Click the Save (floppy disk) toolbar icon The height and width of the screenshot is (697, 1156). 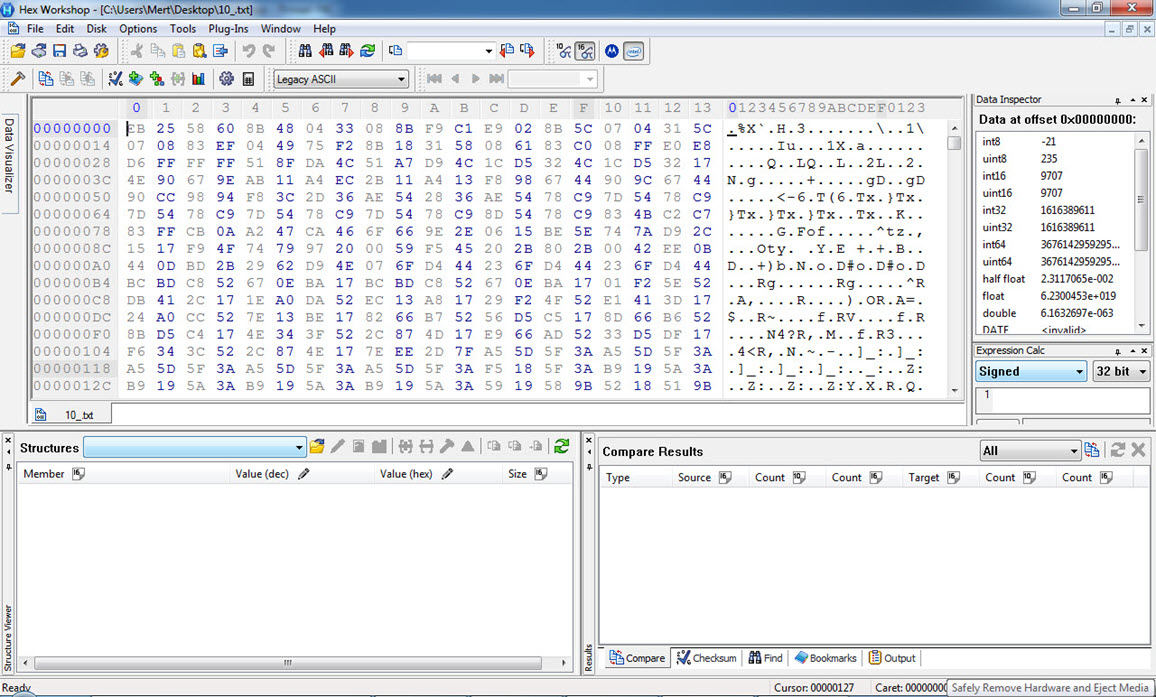coord(59,51)
